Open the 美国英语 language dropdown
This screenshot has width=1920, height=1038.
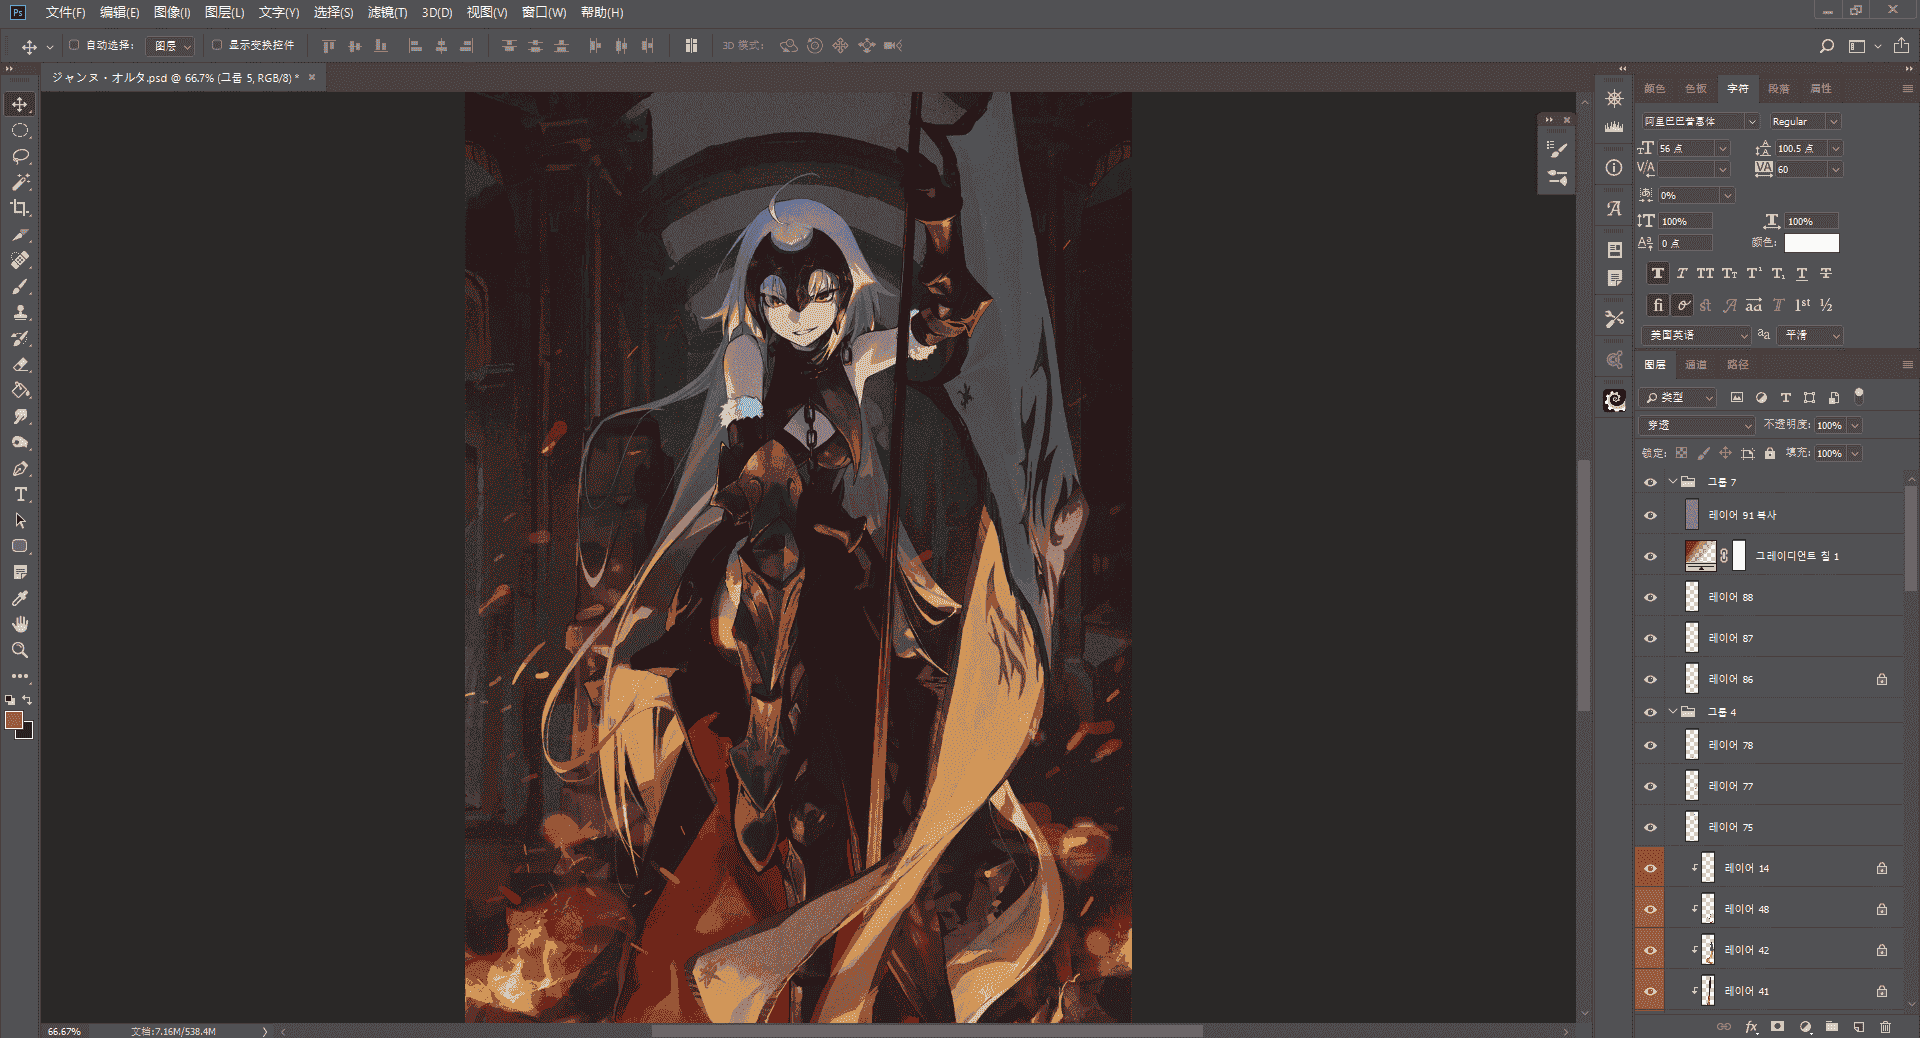pos(1695,335)
